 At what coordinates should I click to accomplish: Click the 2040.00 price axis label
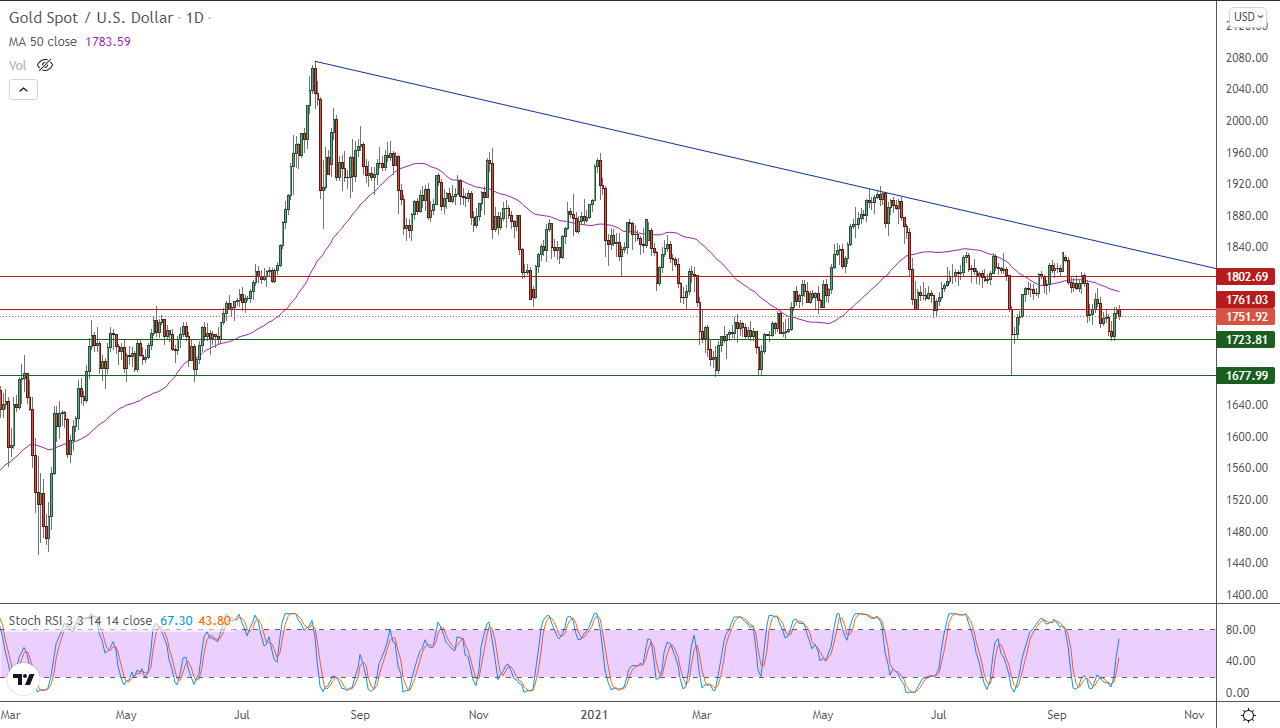coord(1247,89)
